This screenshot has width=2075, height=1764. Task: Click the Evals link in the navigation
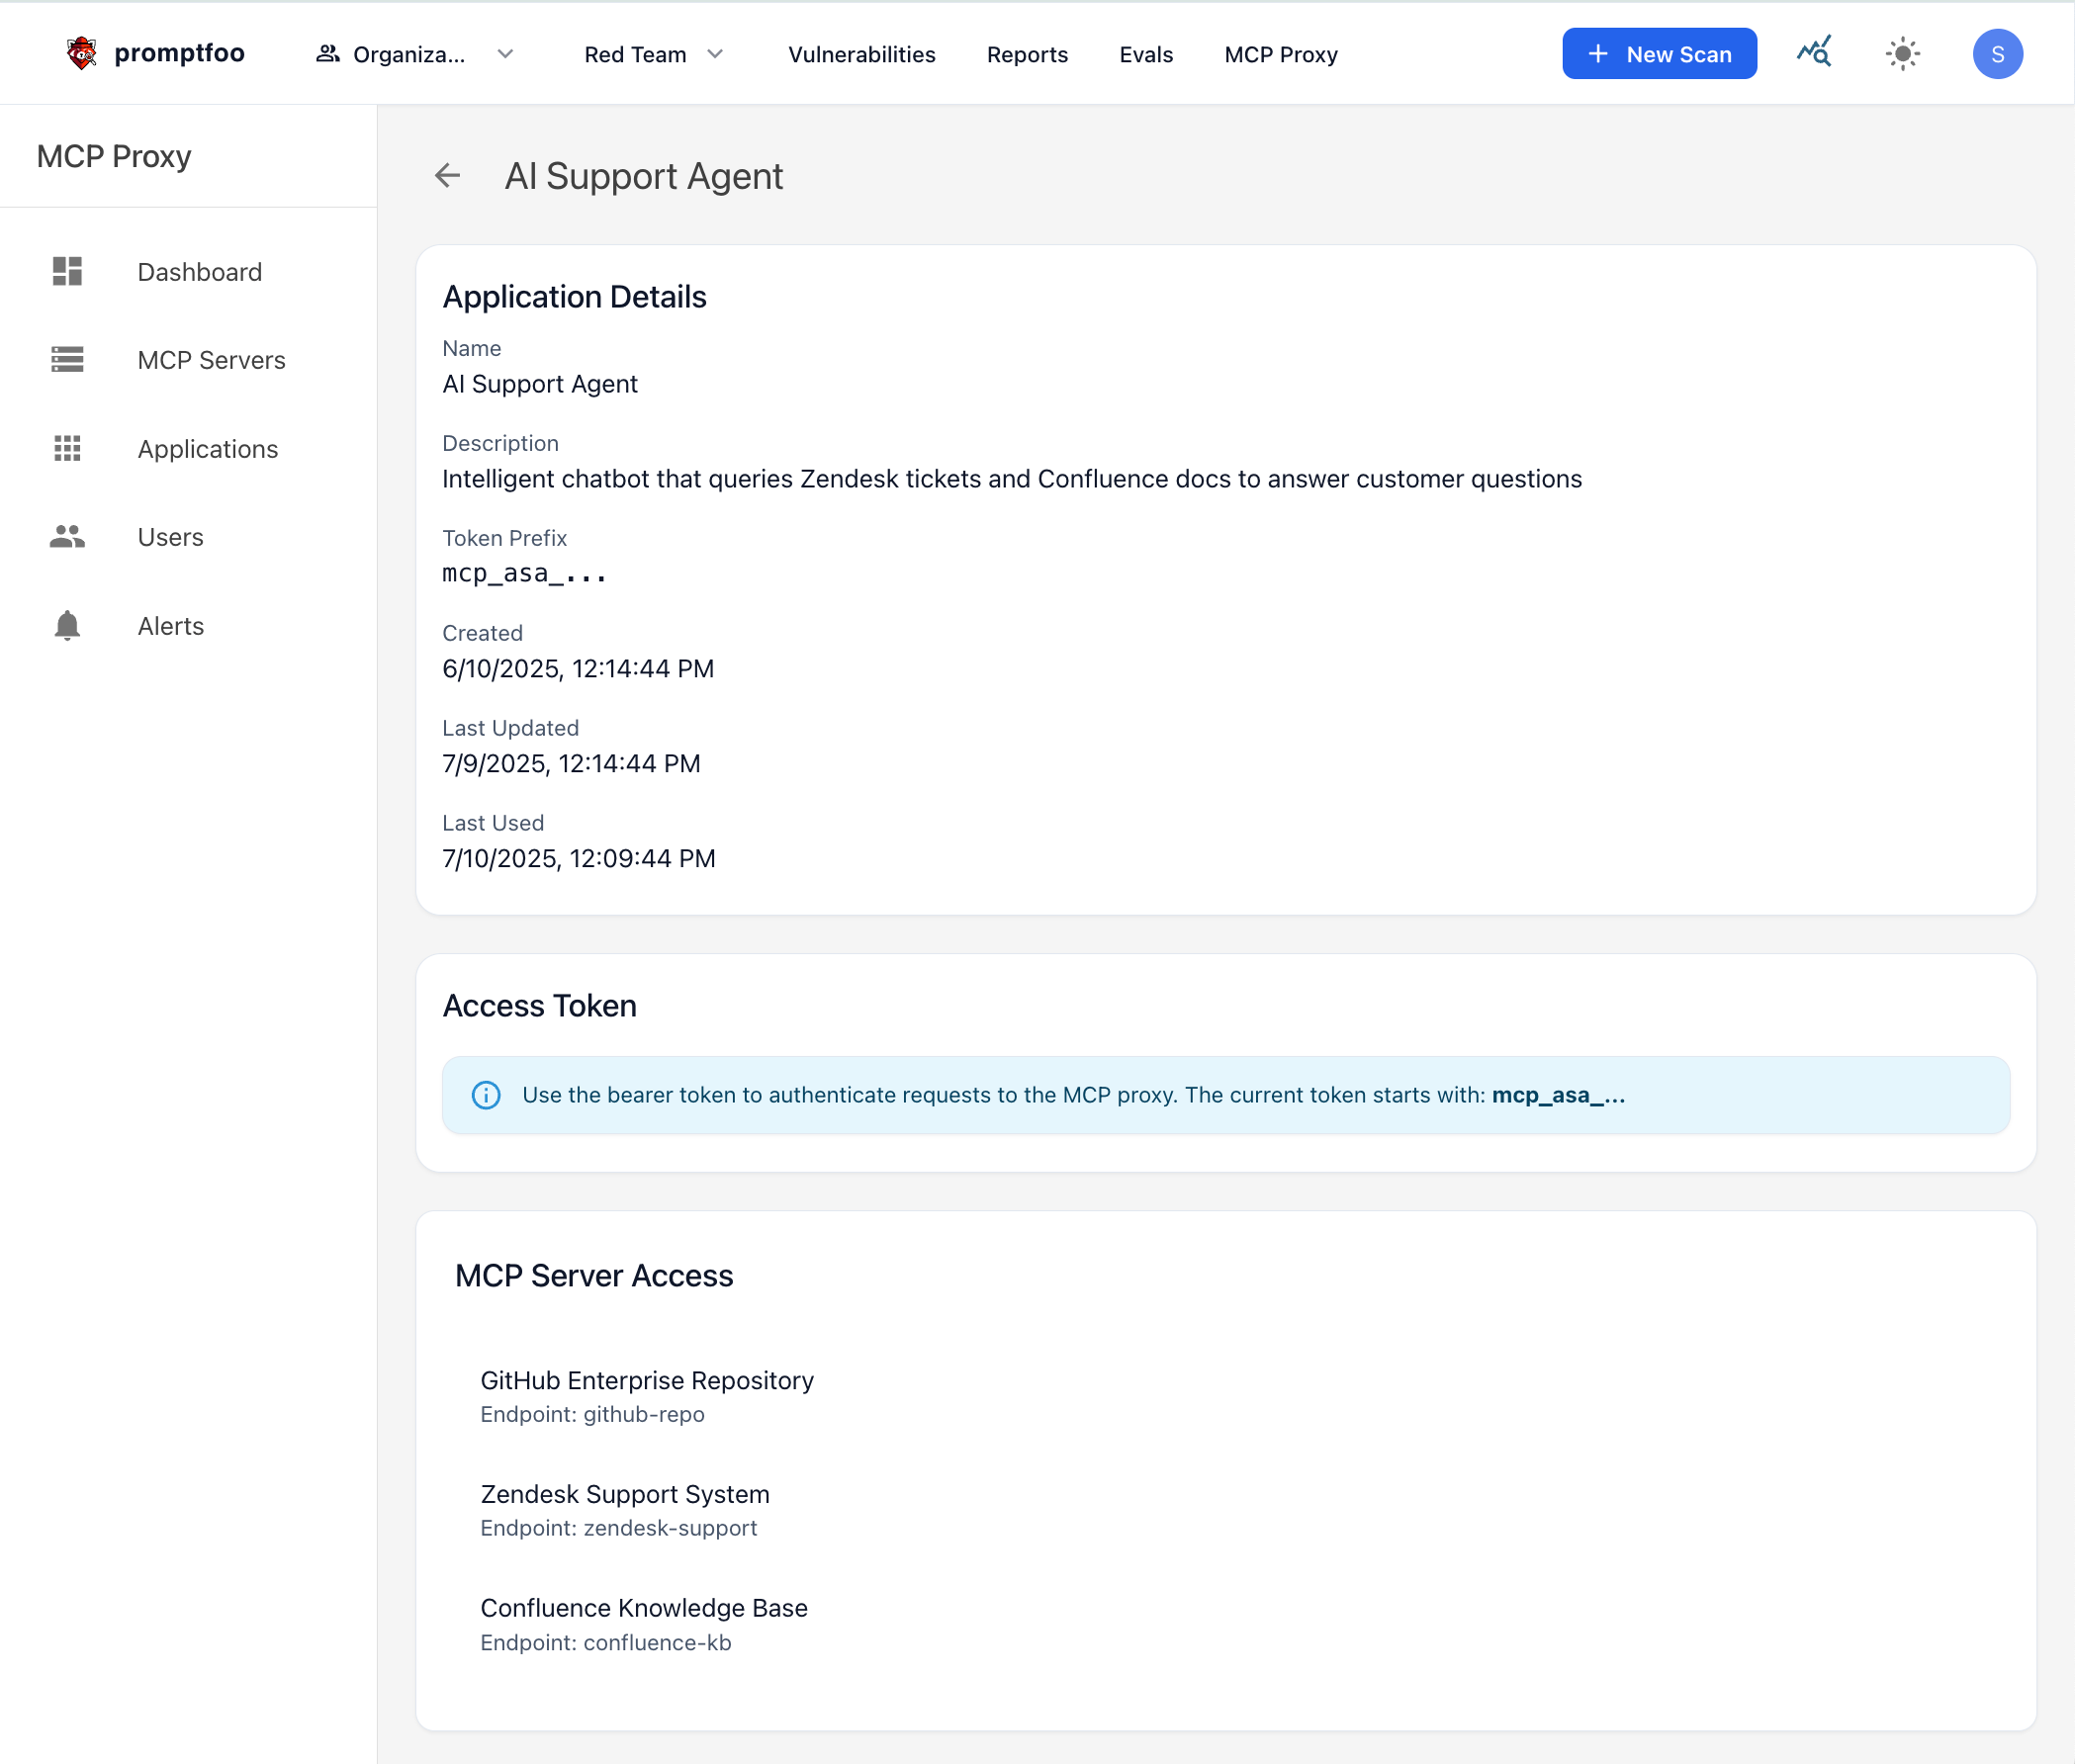[x=1145, y=54]
